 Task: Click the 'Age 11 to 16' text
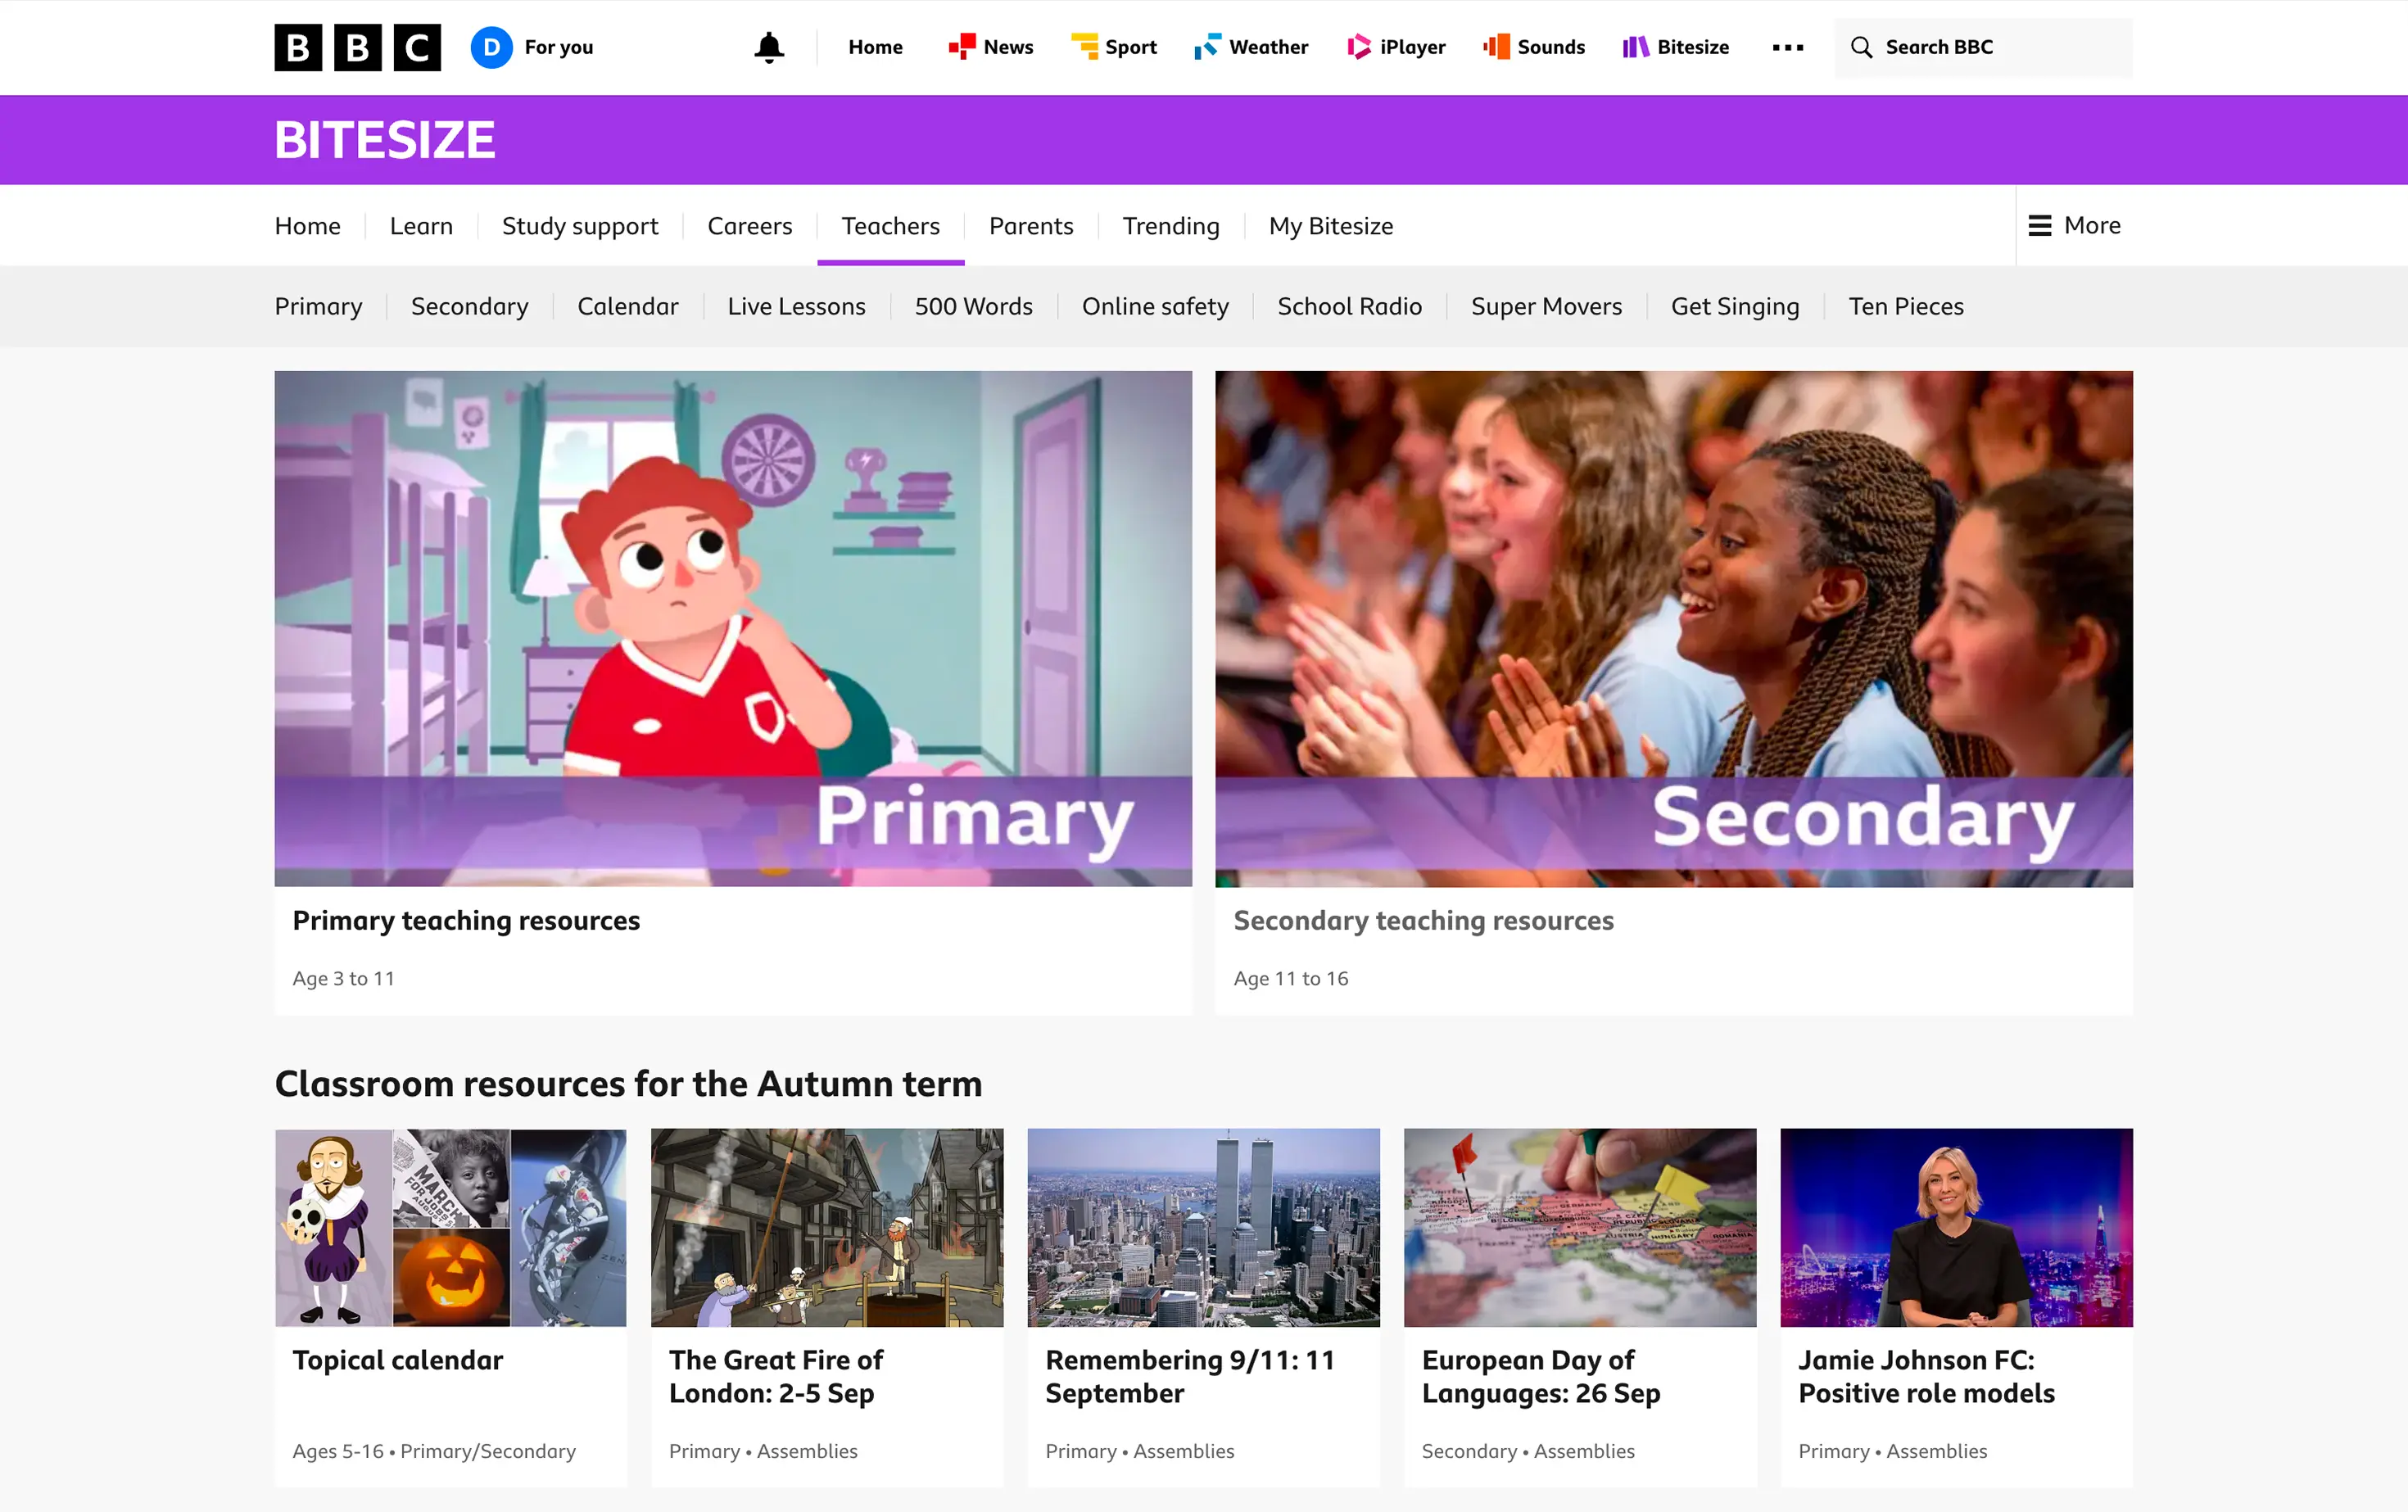tap(1290, 978)
